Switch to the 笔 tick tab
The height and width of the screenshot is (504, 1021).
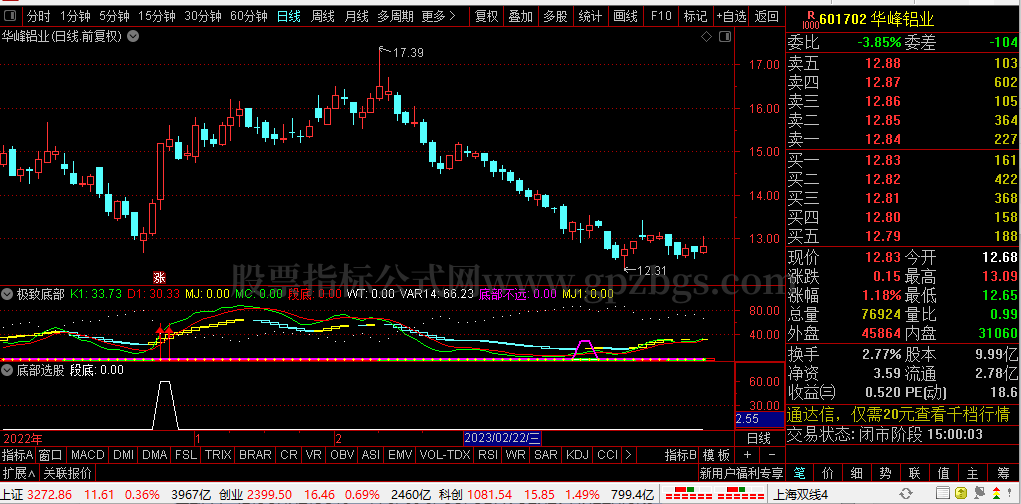pyautogui.click(x=800, y=472)
